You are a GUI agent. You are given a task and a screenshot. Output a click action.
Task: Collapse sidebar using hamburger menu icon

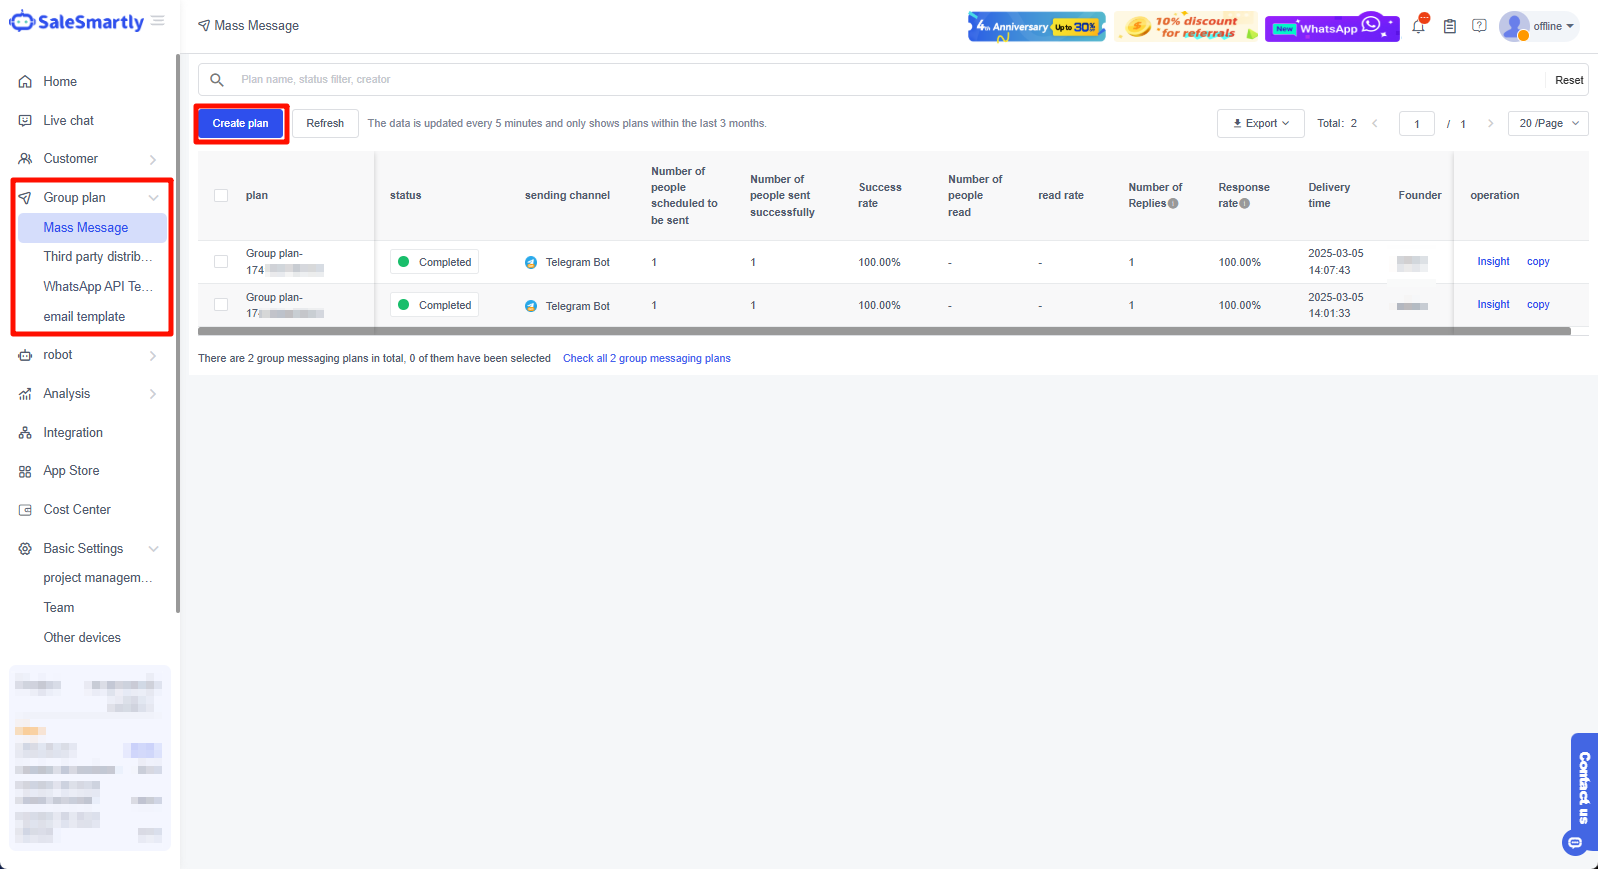(x=158, y=21)
